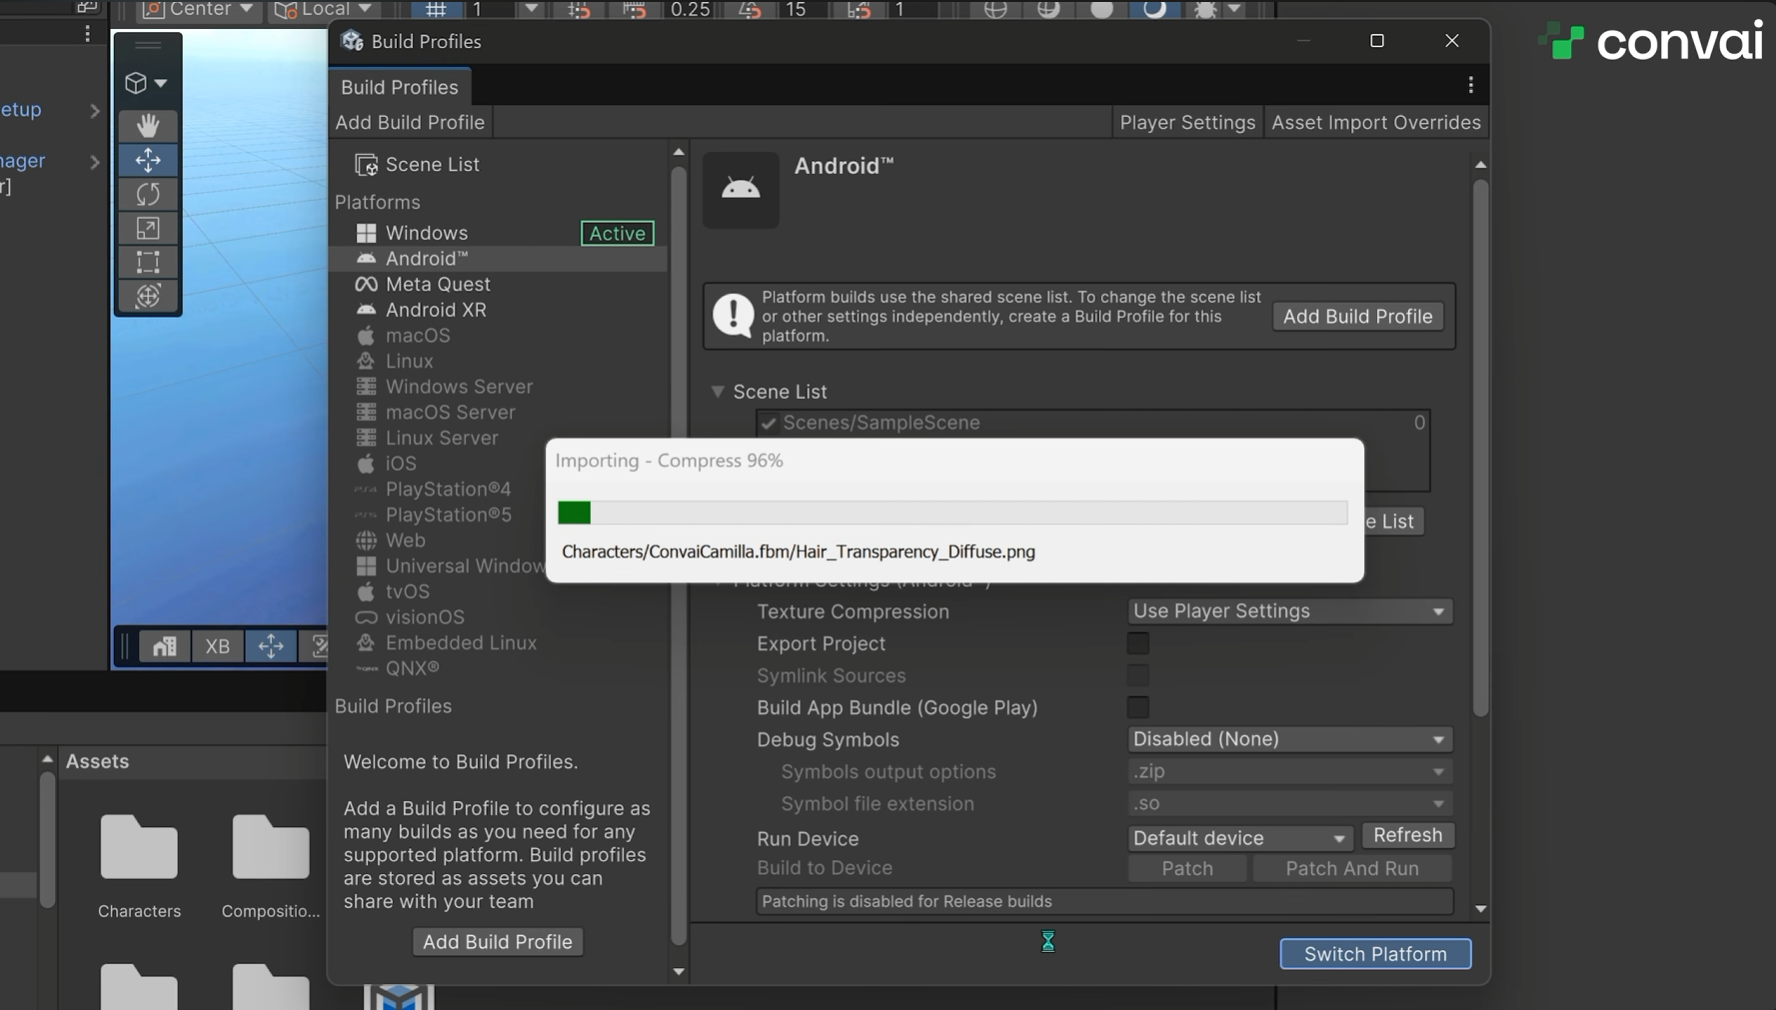Viewport: 1776px width, 1010px height.
Task: Open the Symbols output options dropdown
Action: 1289,771
